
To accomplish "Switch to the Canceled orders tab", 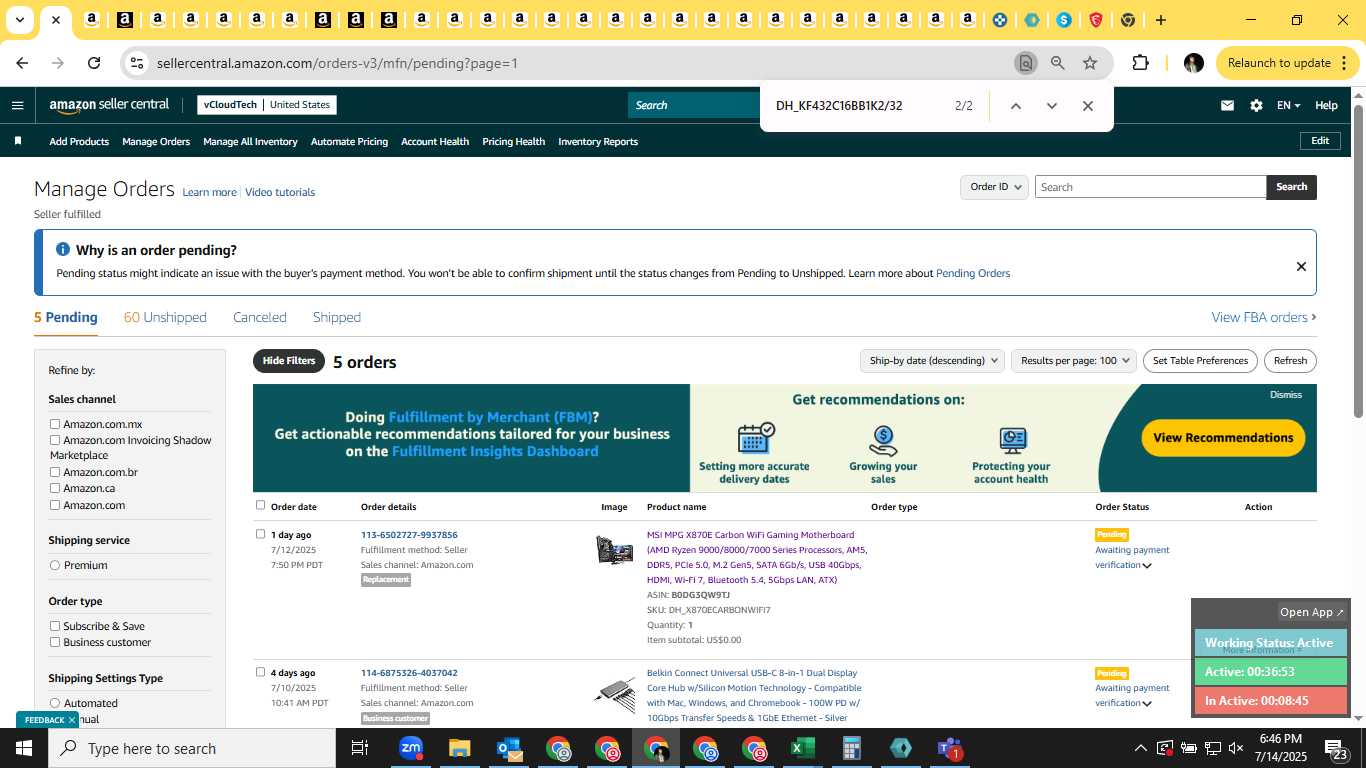I will (260, 317).
